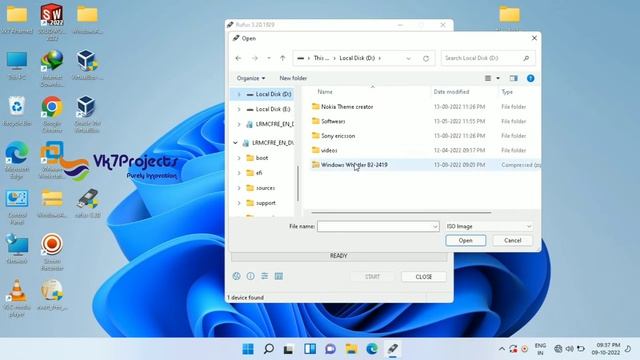Image resolution: width=640 pixels, height=360 pixels.
Task: Open SOLIDWORKS 2022 desktop shortcut
Action: pyautogui.click(x=52, y=22)
